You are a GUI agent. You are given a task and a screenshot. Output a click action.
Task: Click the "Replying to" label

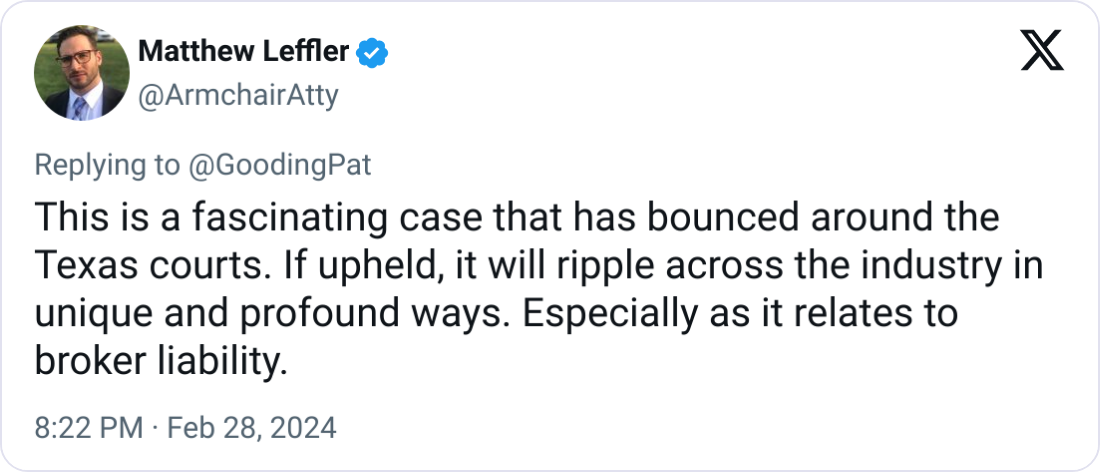click(x=106, y=165)
